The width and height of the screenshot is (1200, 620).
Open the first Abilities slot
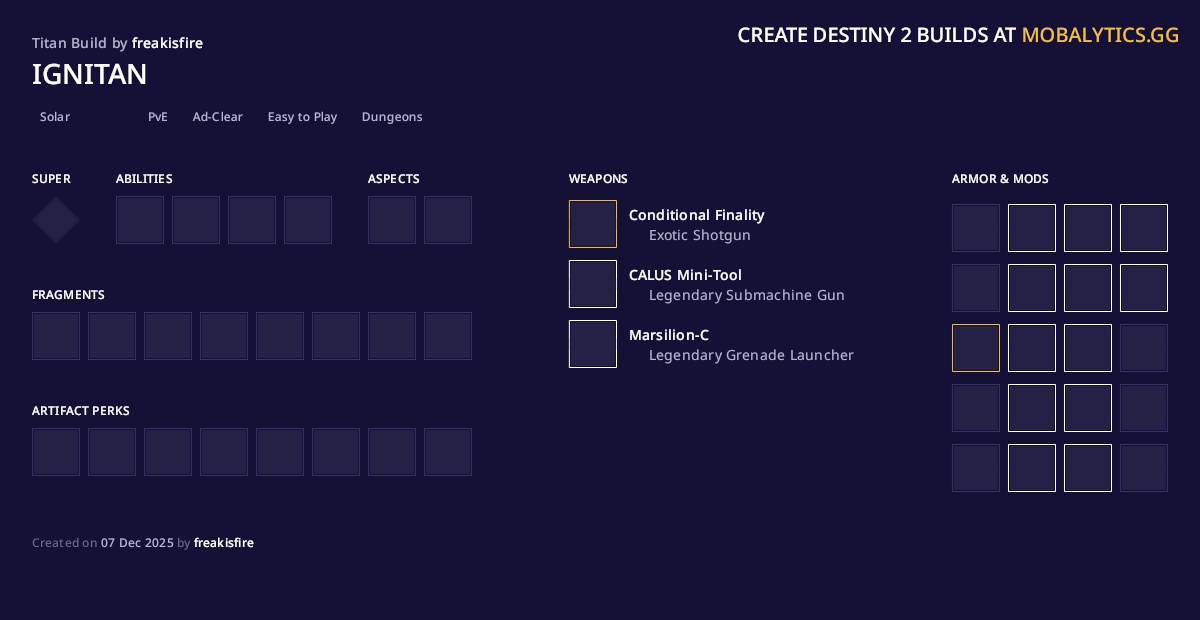[x=140, y=220]
